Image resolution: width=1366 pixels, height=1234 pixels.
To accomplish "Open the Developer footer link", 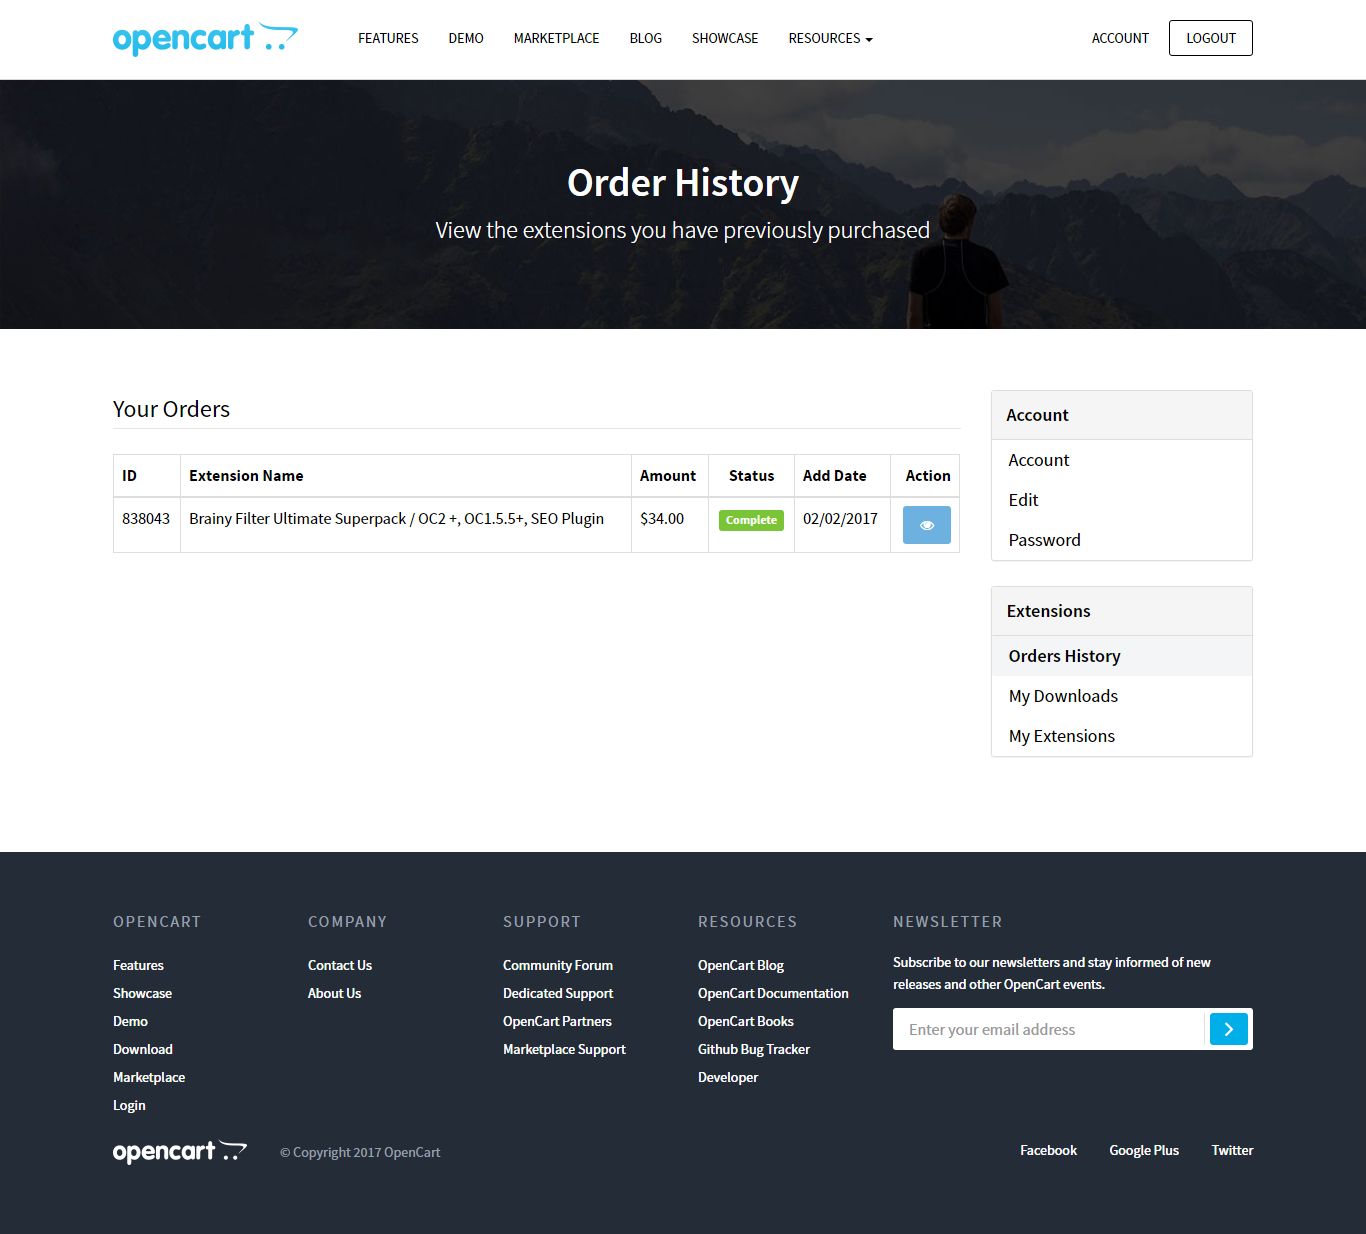I will (728, 1077).
